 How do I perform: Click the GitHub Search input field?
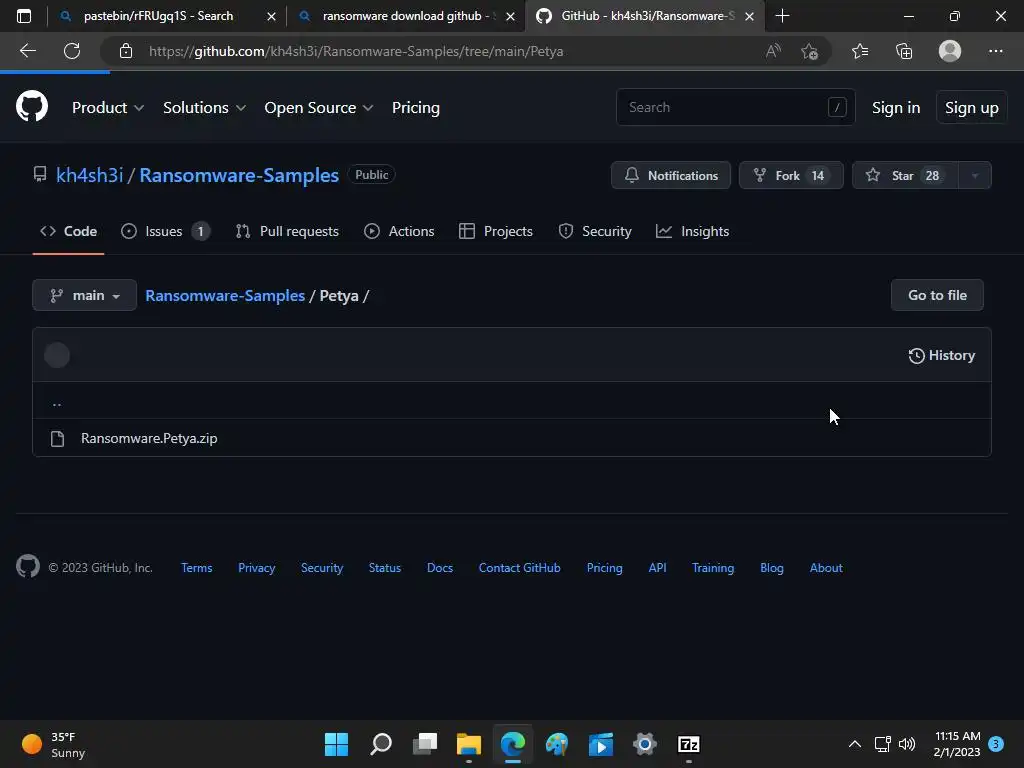735,107
